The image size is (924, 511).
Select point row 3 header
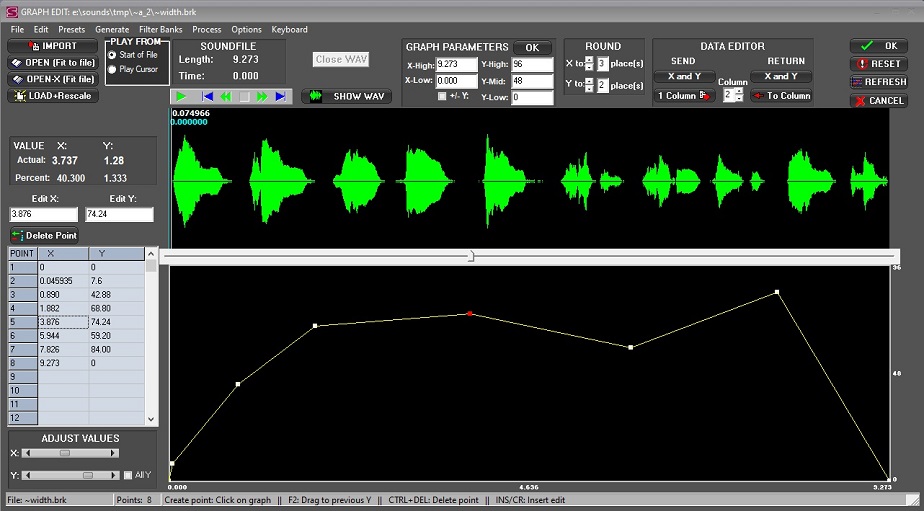pos(23,295)
